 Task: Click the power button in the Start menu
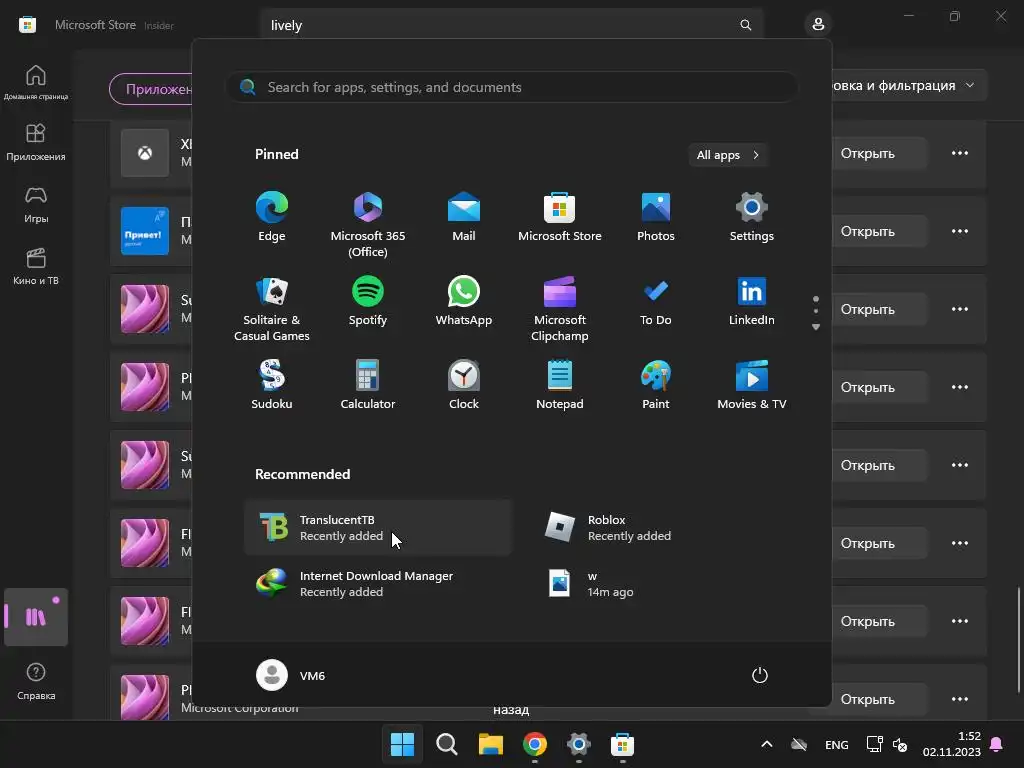click(760, 675)
